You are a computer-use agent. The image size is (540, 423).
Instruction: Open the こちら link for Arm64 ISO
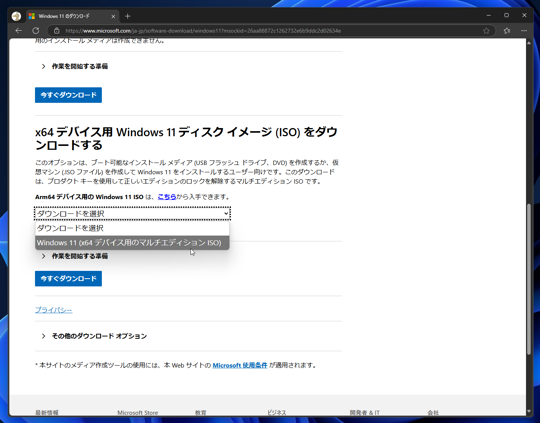pyautogui.click(x=167, y=197)
